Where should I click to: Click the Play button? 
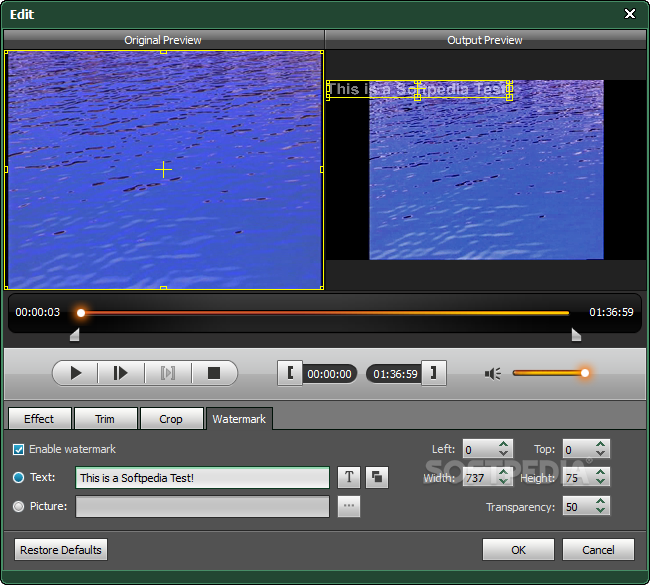[x=75, y=373]
